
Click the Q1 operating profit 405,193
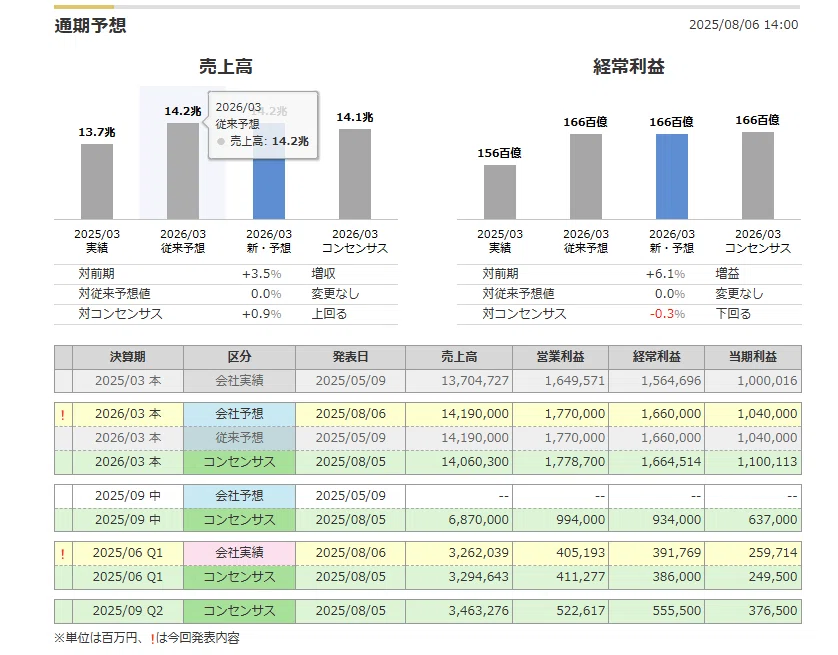point(581,553)
